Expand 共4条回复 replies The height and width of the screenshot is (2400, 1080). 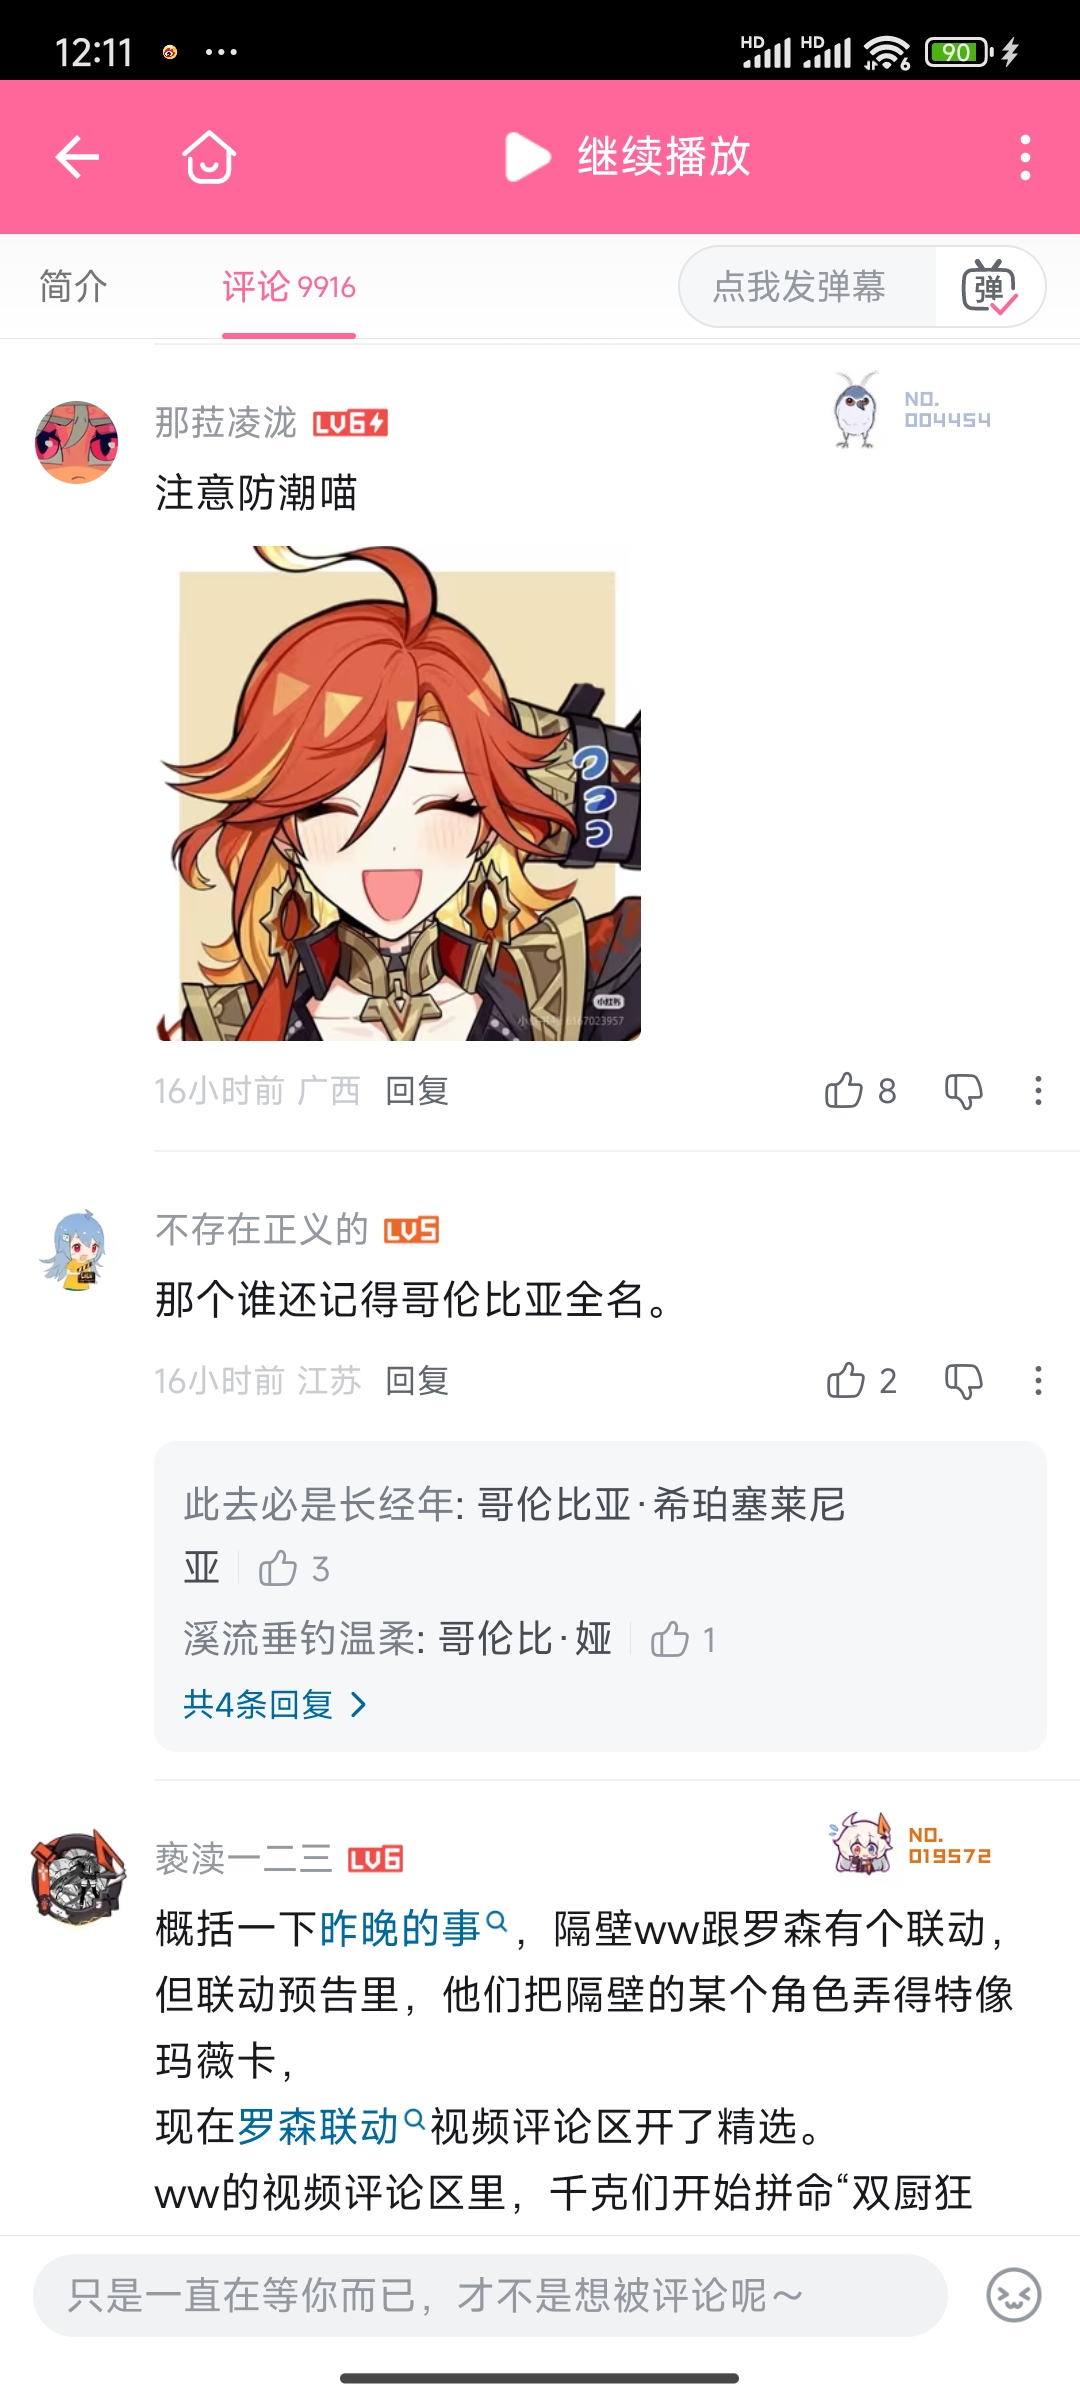[276, 1704]
